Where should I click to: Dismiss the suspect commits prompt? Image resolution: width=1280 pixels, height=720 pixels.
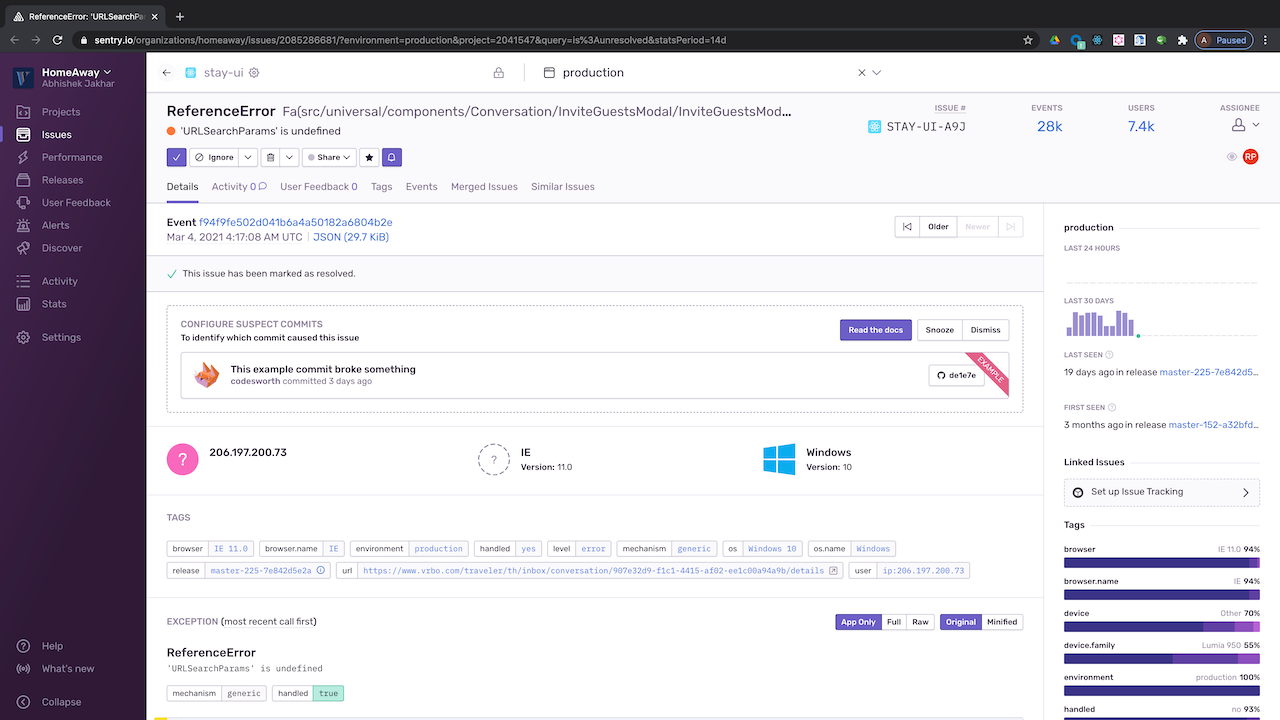coord(985,330)
